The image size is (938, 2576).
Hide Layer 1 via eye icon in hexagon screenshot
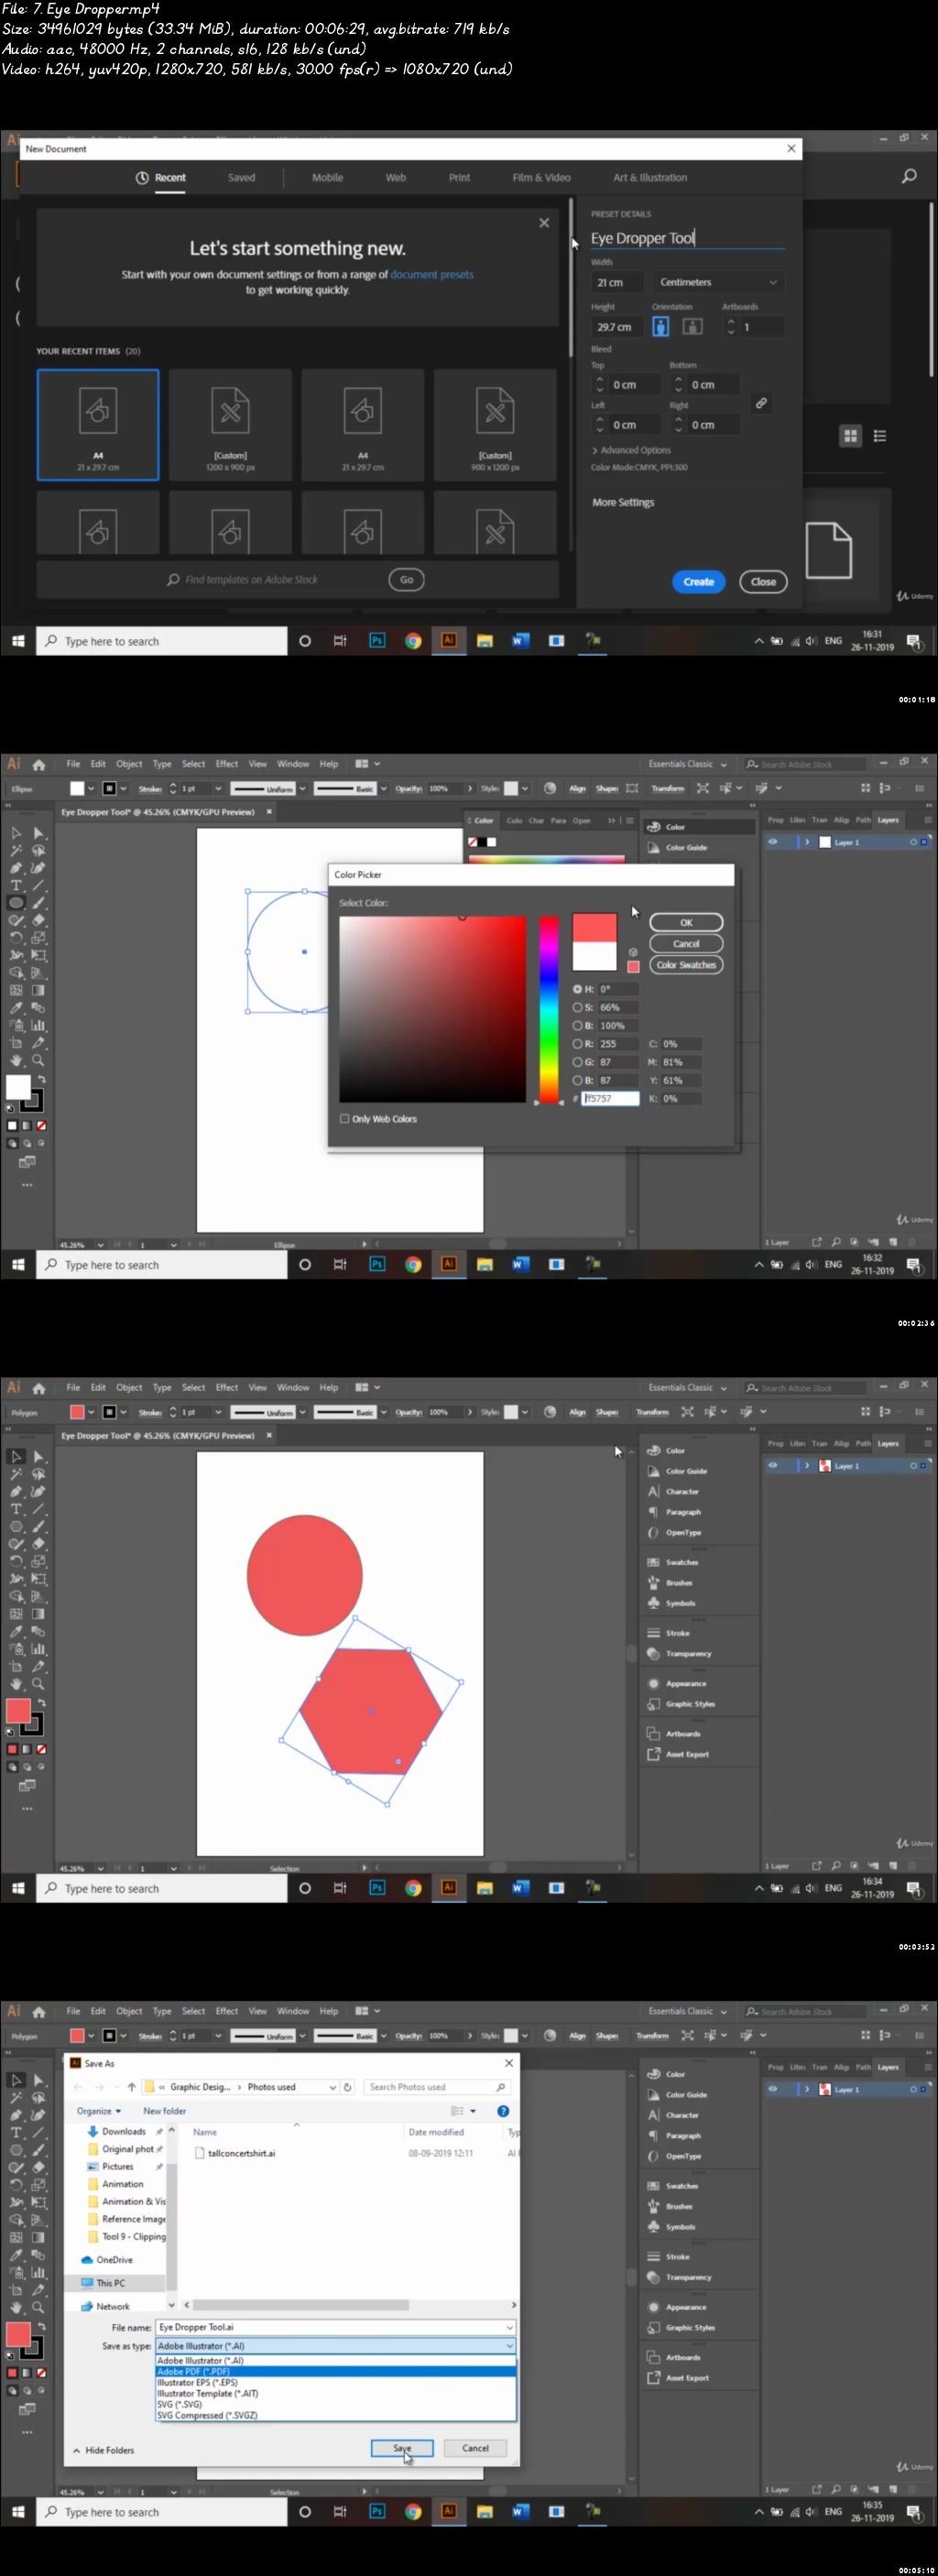772,1465
